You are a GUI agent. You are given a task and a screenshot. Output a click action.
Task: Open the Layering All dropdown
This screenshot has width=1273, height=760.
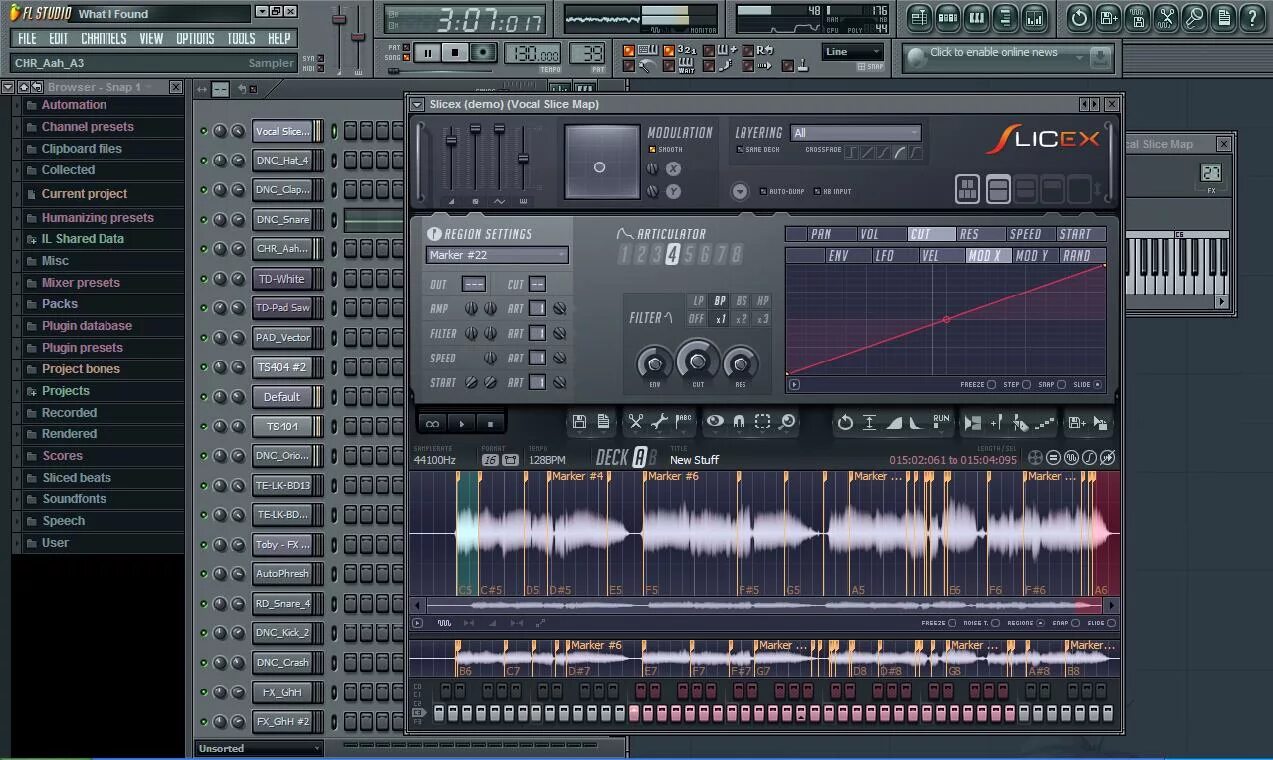click(x=856, y=133)
